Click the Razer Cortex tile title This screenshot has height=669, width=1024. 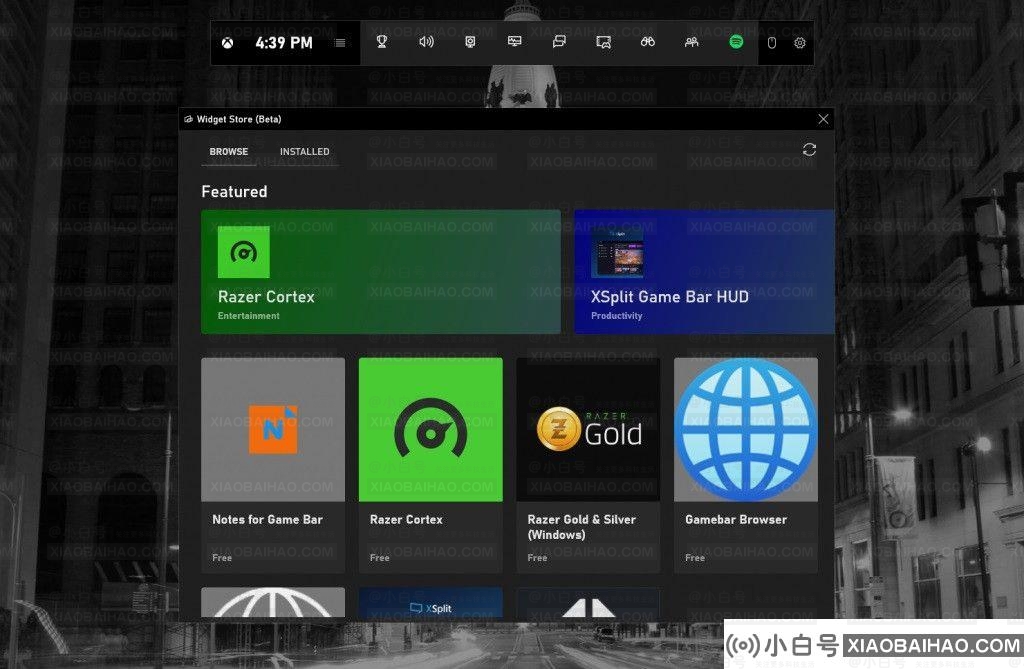(406, 520)
